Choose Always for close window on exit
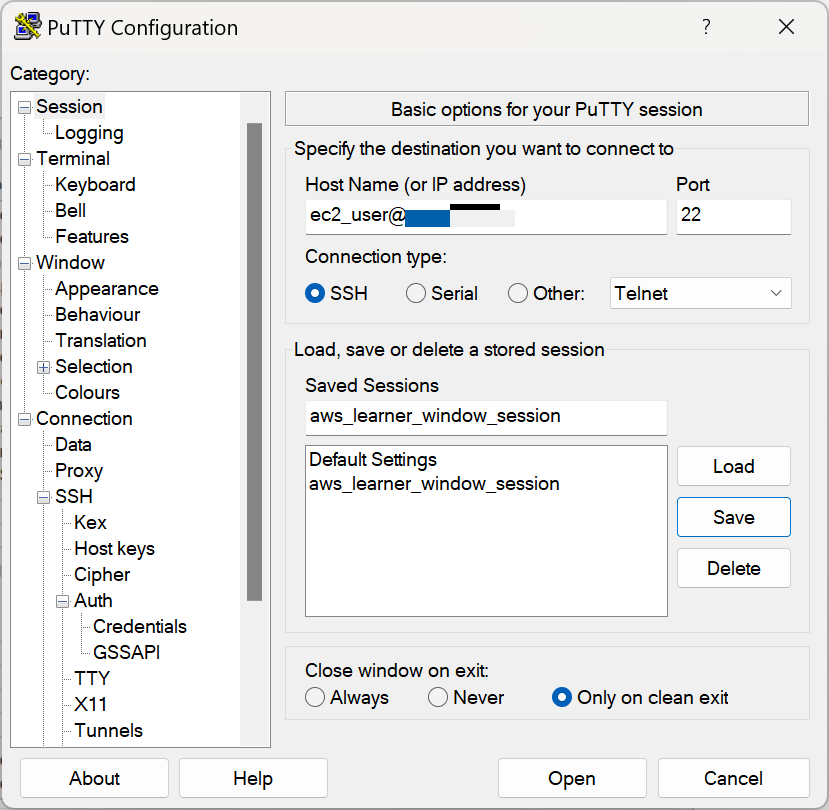The width and height of the screenshot is (829, 810). coord(315,697)
